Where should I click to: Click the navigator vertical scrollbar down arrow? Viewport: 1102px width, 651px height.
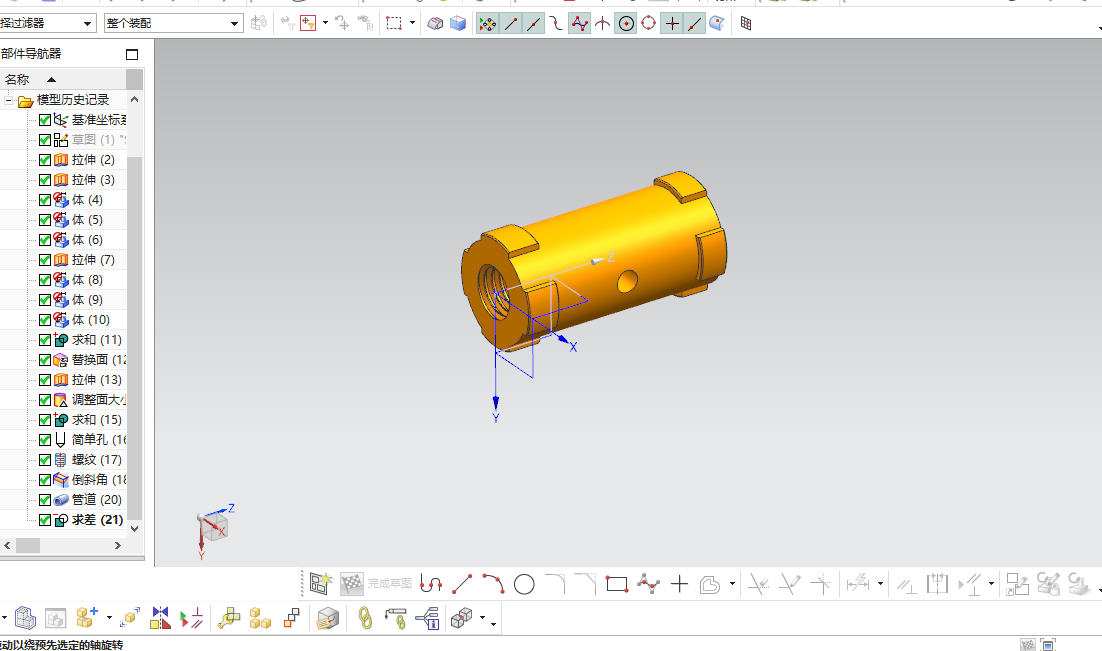[135, 529]
